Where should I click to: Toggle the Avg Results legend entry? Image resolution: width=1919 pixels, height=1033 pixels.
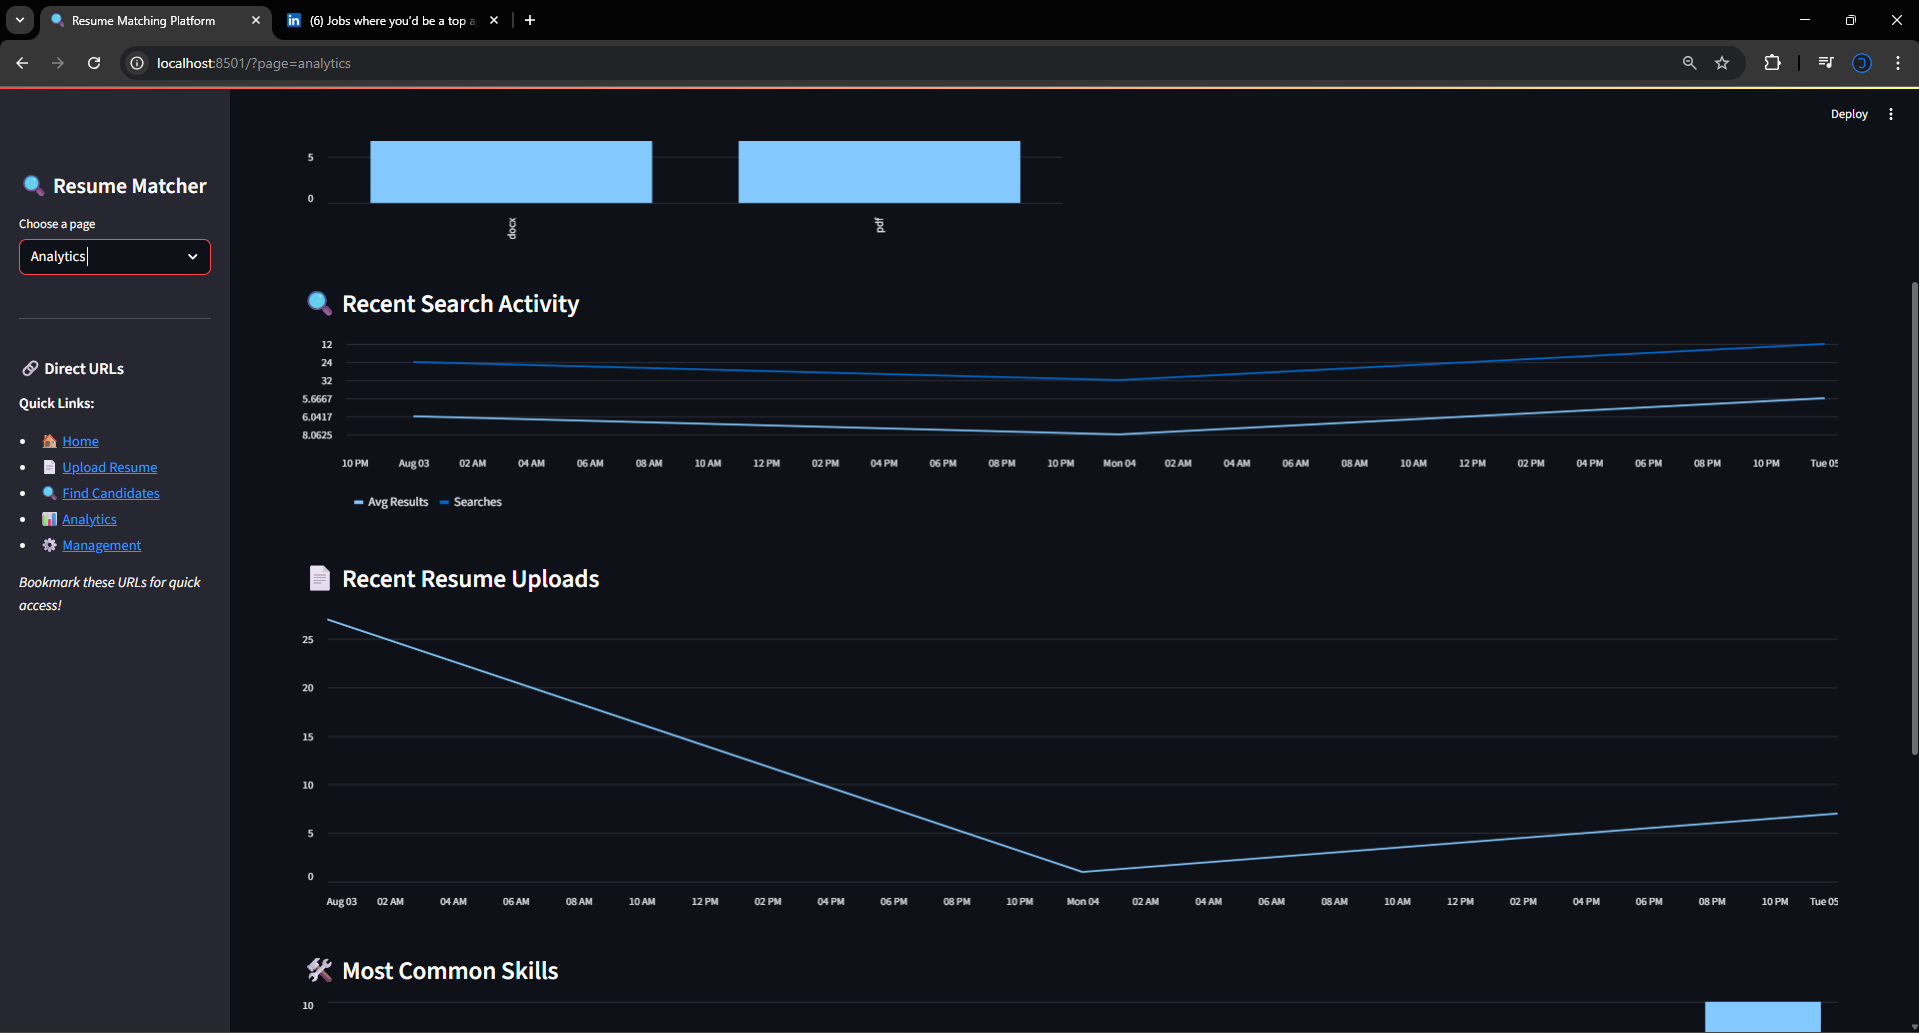(x=391, y=502)
